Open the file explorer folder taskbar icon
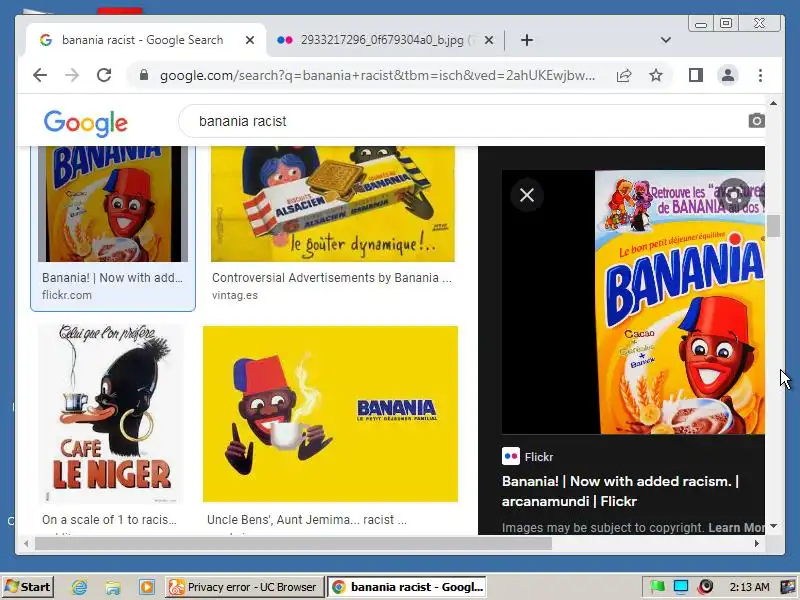This screenshot has width=800, height=600. [113, 587]
